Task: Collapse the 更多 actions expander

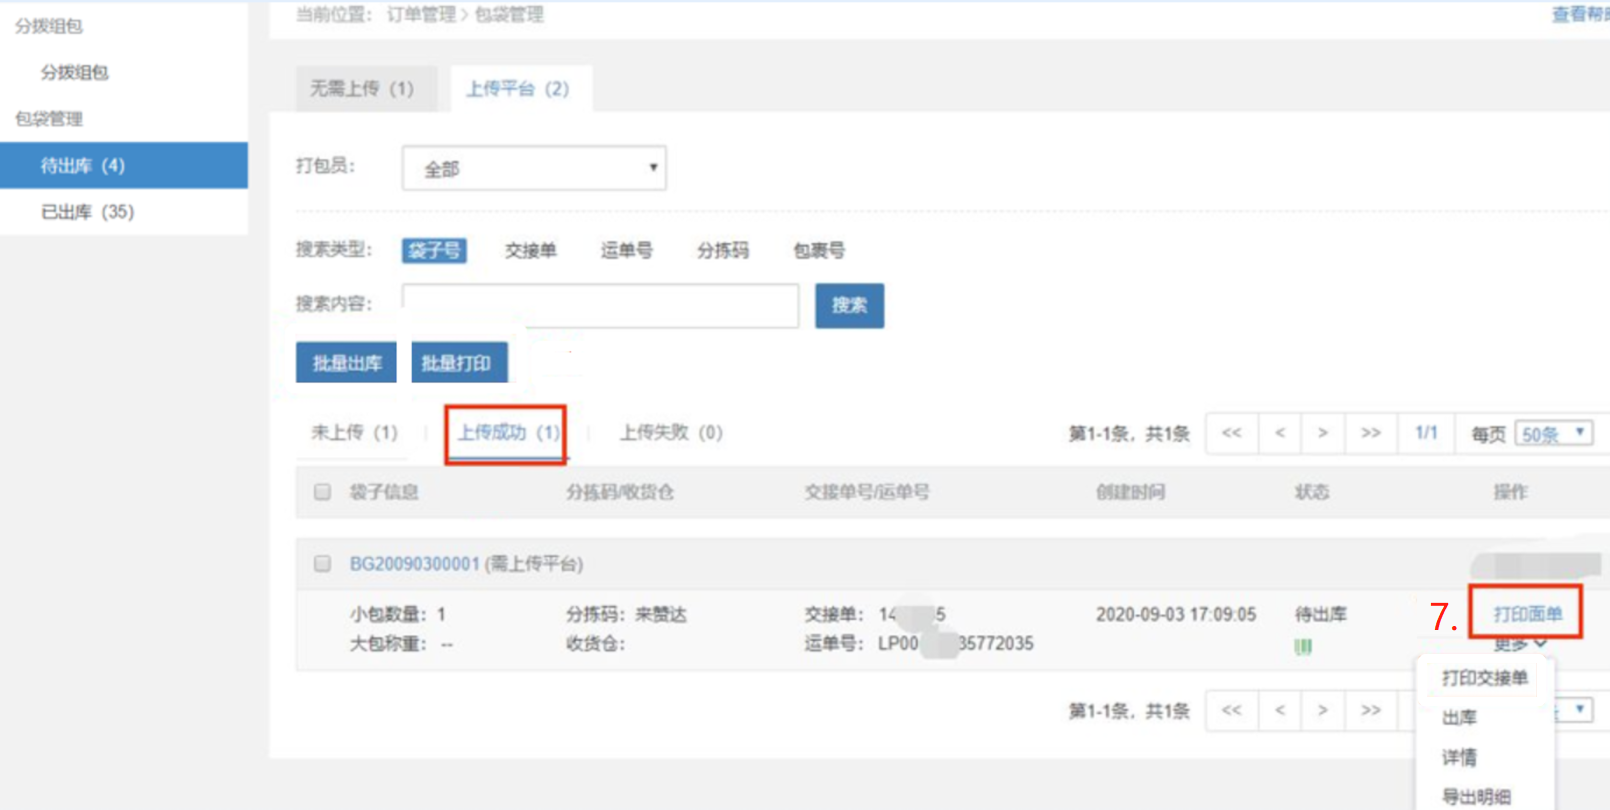Action: pyautogui.click(x=1520, y=644)
